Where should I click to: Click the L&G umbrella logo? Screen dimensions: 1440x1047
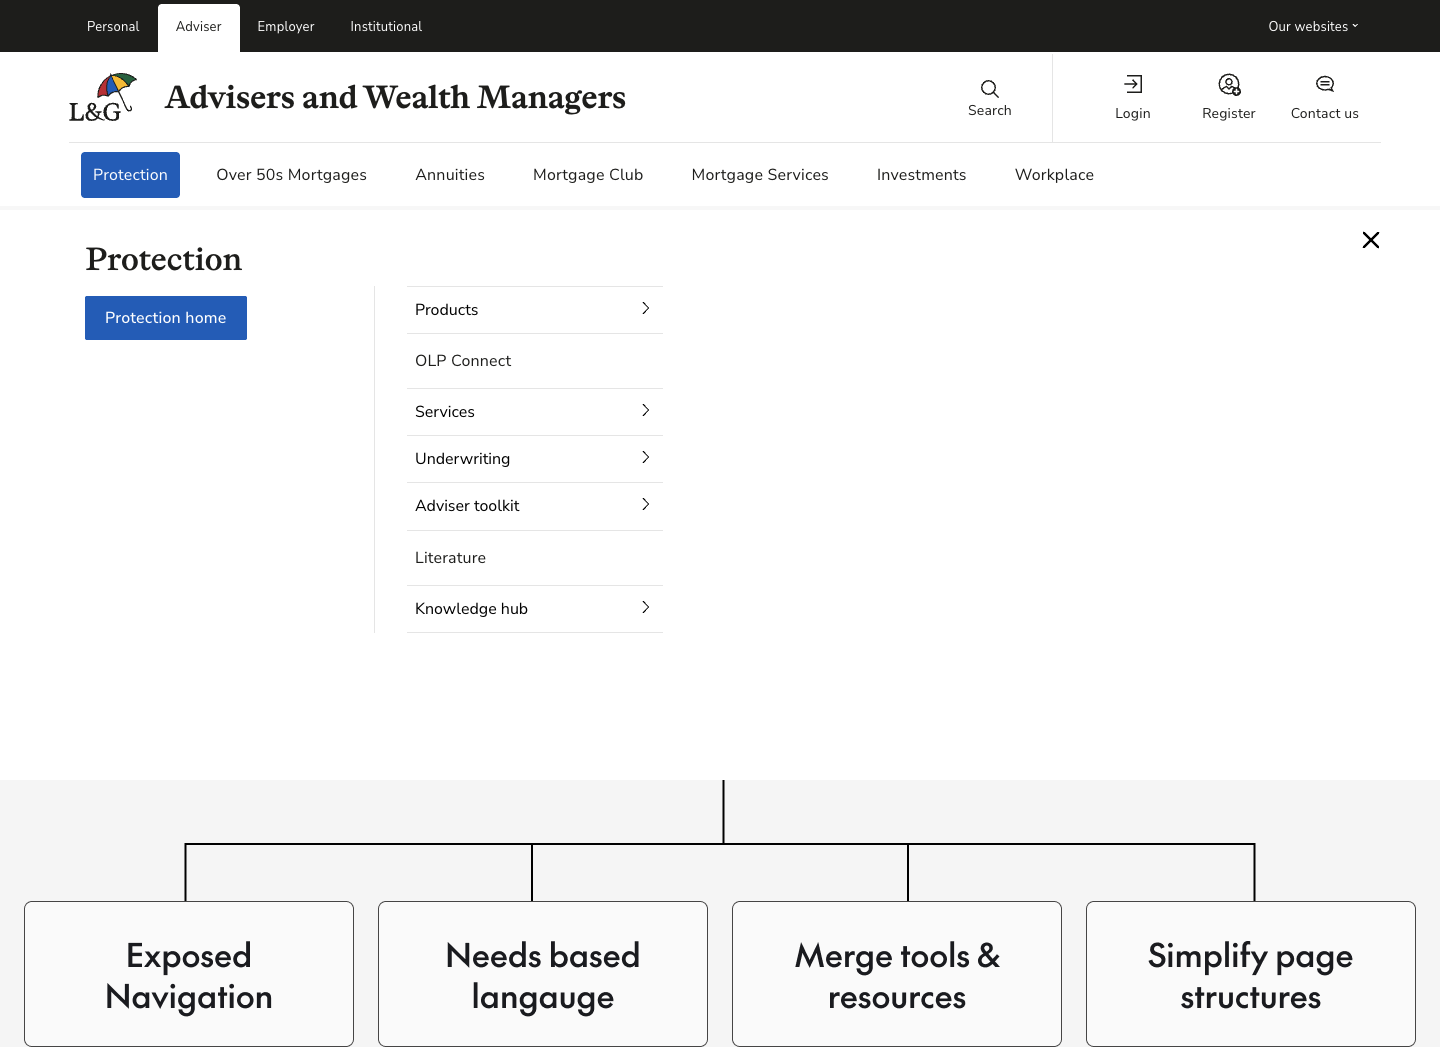(x=103, y=97)
